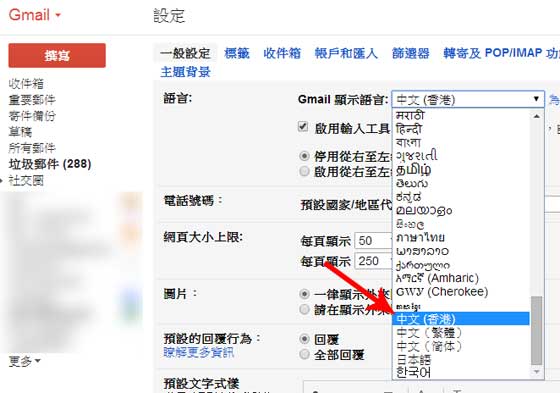Choose the Khmer option above 中文 (香港)
The image size is (560, 393).
tap(461, 305)
